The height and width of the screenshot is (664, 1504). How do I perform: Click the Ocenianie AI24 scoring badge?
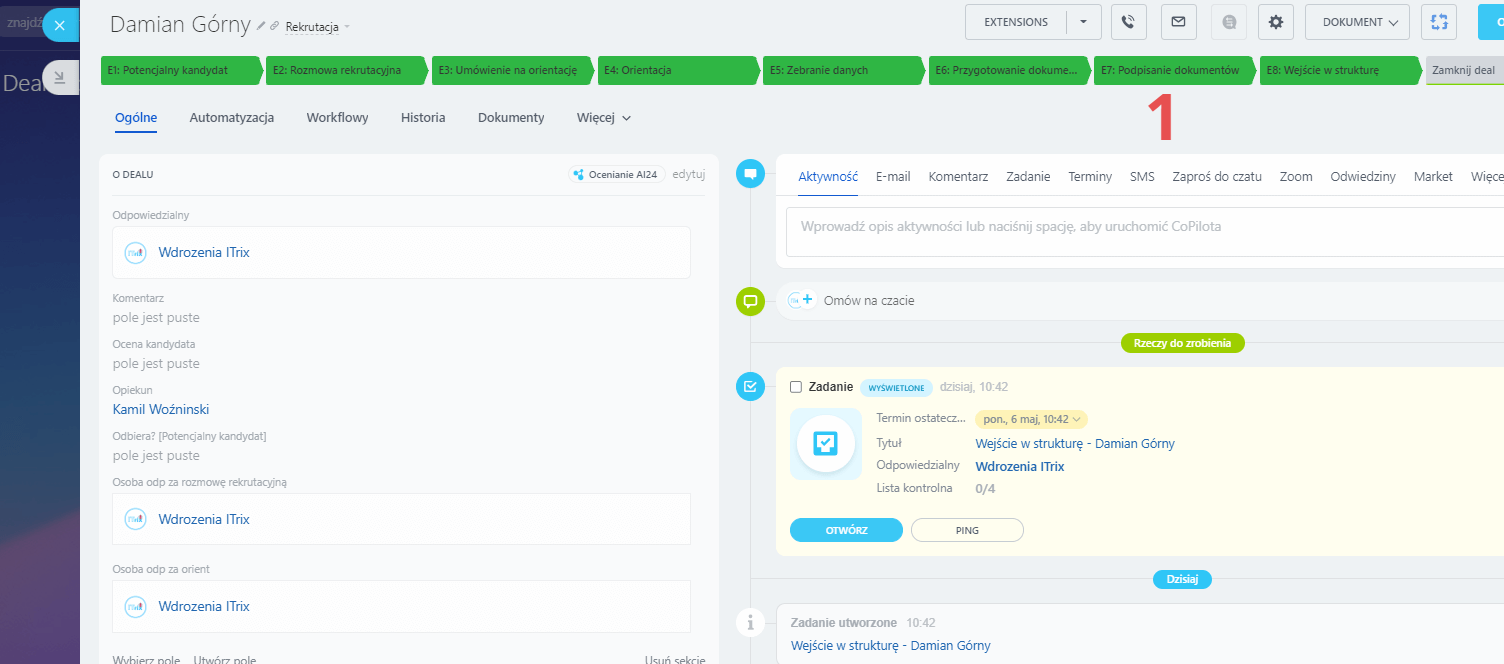tap(614, 174)
